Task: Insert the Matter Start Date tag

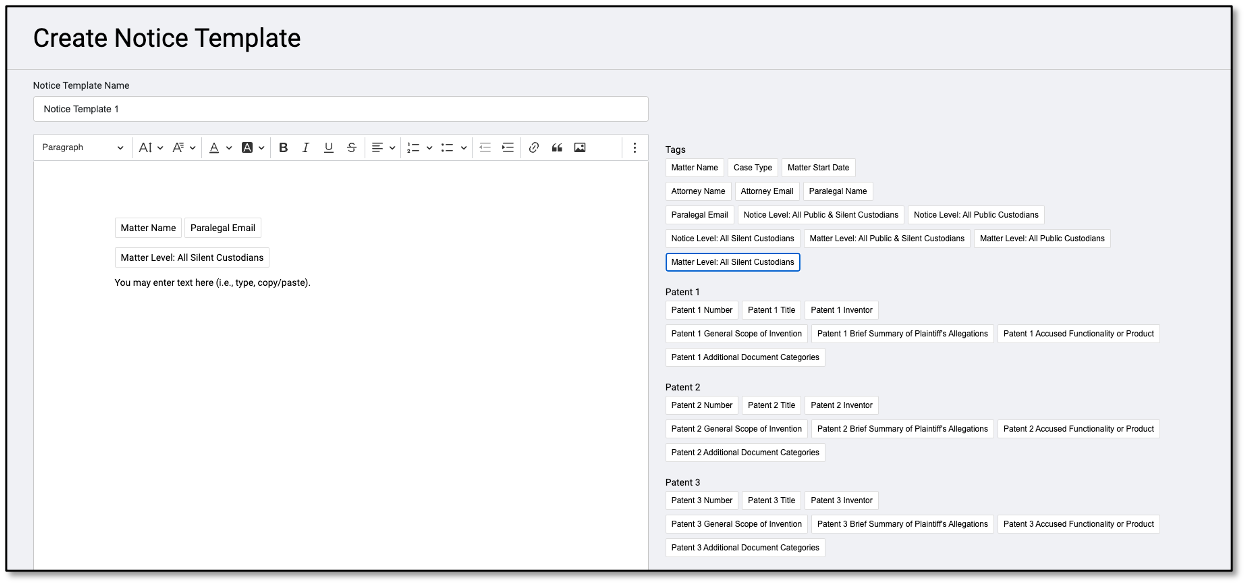Action: (x=819, y=168)
